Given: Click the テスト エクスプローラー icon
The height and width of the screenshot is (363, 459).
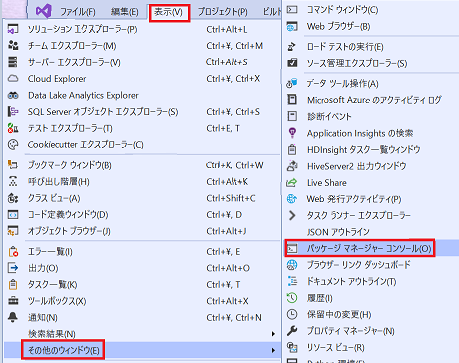Looking at the screenshot, I should pos(13,128).
